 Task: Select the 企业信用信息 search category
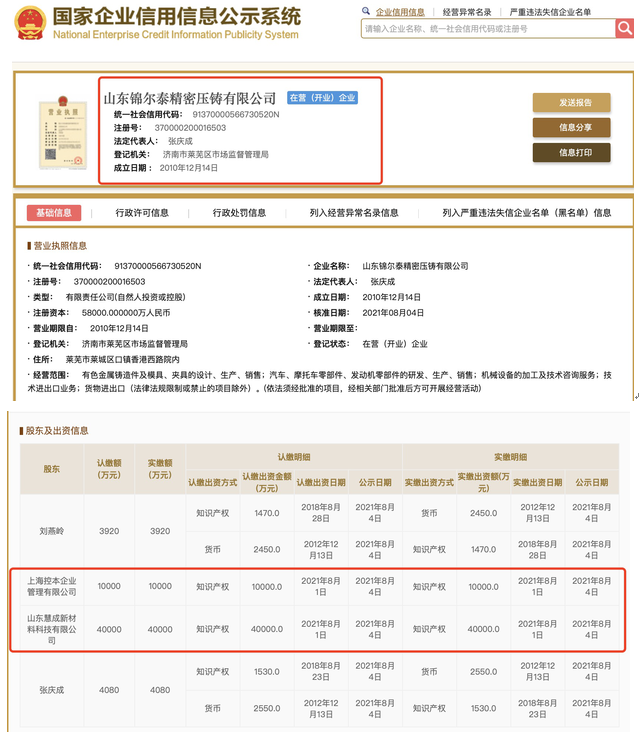tap(400, 12)
